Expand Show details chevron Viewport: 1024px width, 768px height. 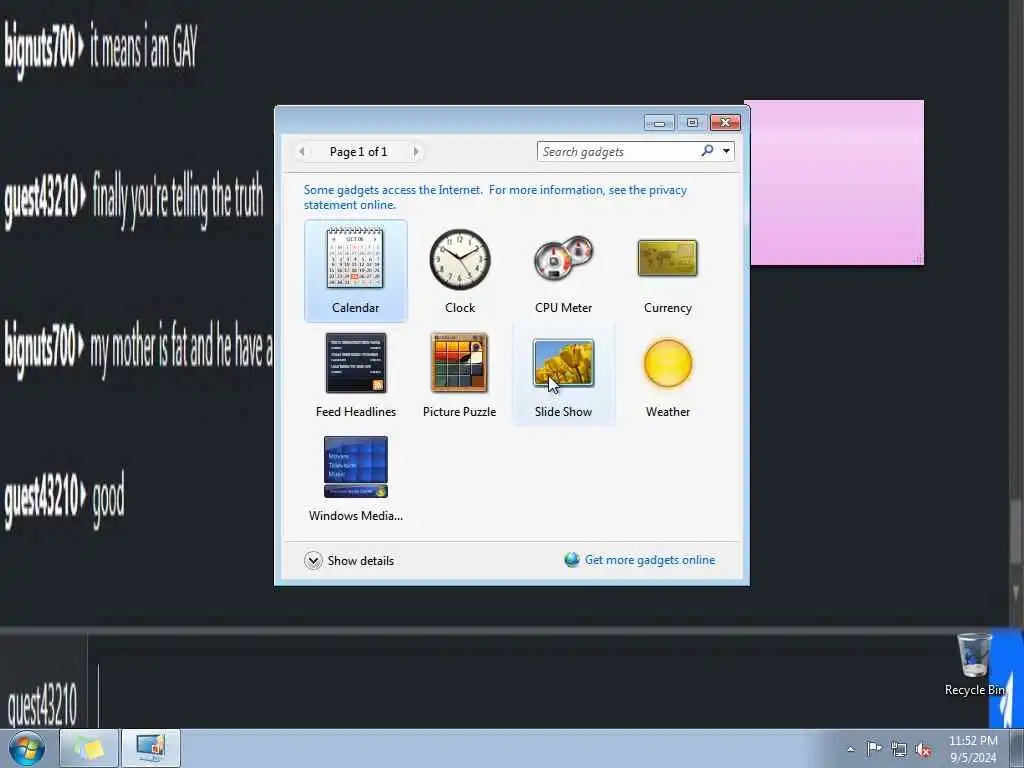coord(313,560)
